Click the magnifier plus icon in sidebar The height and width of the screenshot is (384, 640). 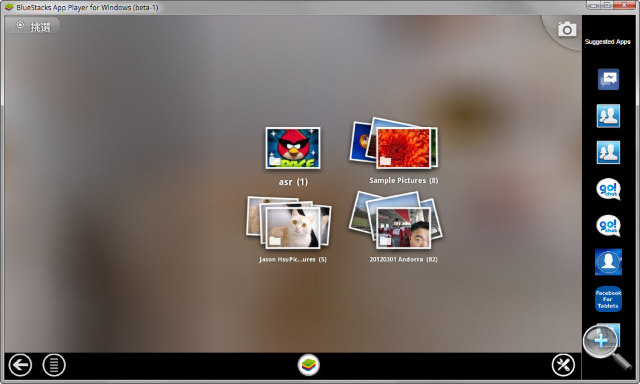[x=601, y=340]
